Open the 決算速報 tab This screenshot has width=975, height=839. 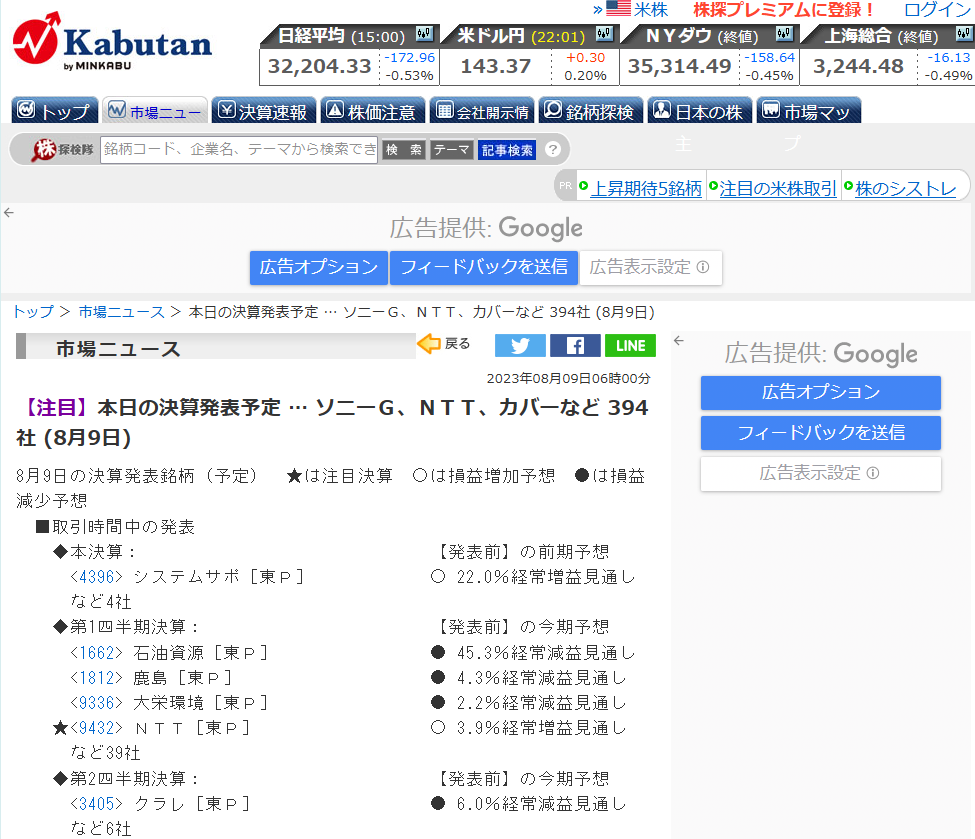click(x=264, y=111)
